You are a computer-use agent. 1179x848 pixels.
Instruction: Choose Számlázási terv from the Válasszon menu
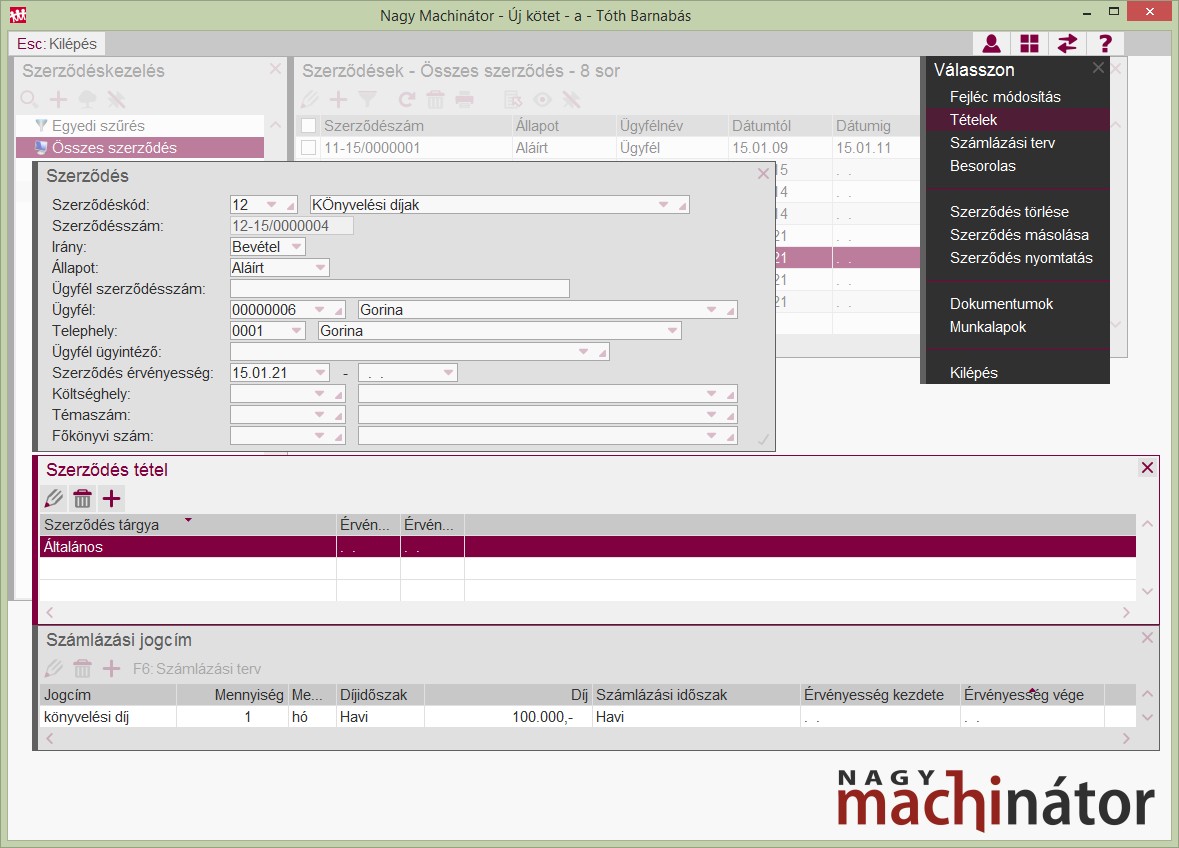(1002, 143)
